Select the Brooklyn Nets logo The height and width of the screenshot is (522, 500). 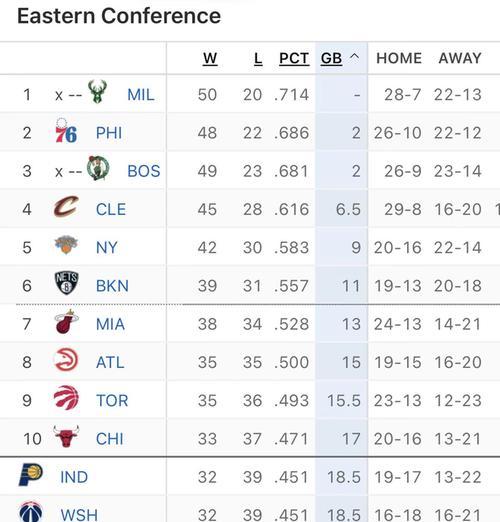pos(67,283)
